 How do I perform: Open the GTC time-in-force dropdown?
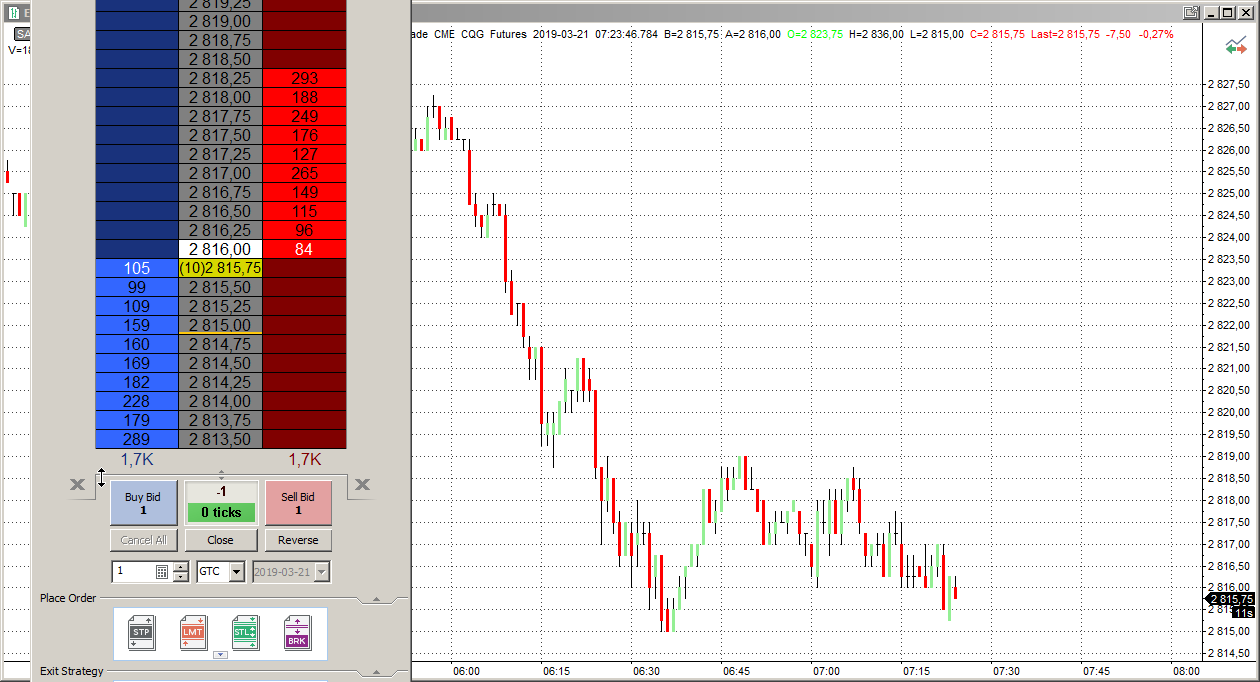pos(236,572)
